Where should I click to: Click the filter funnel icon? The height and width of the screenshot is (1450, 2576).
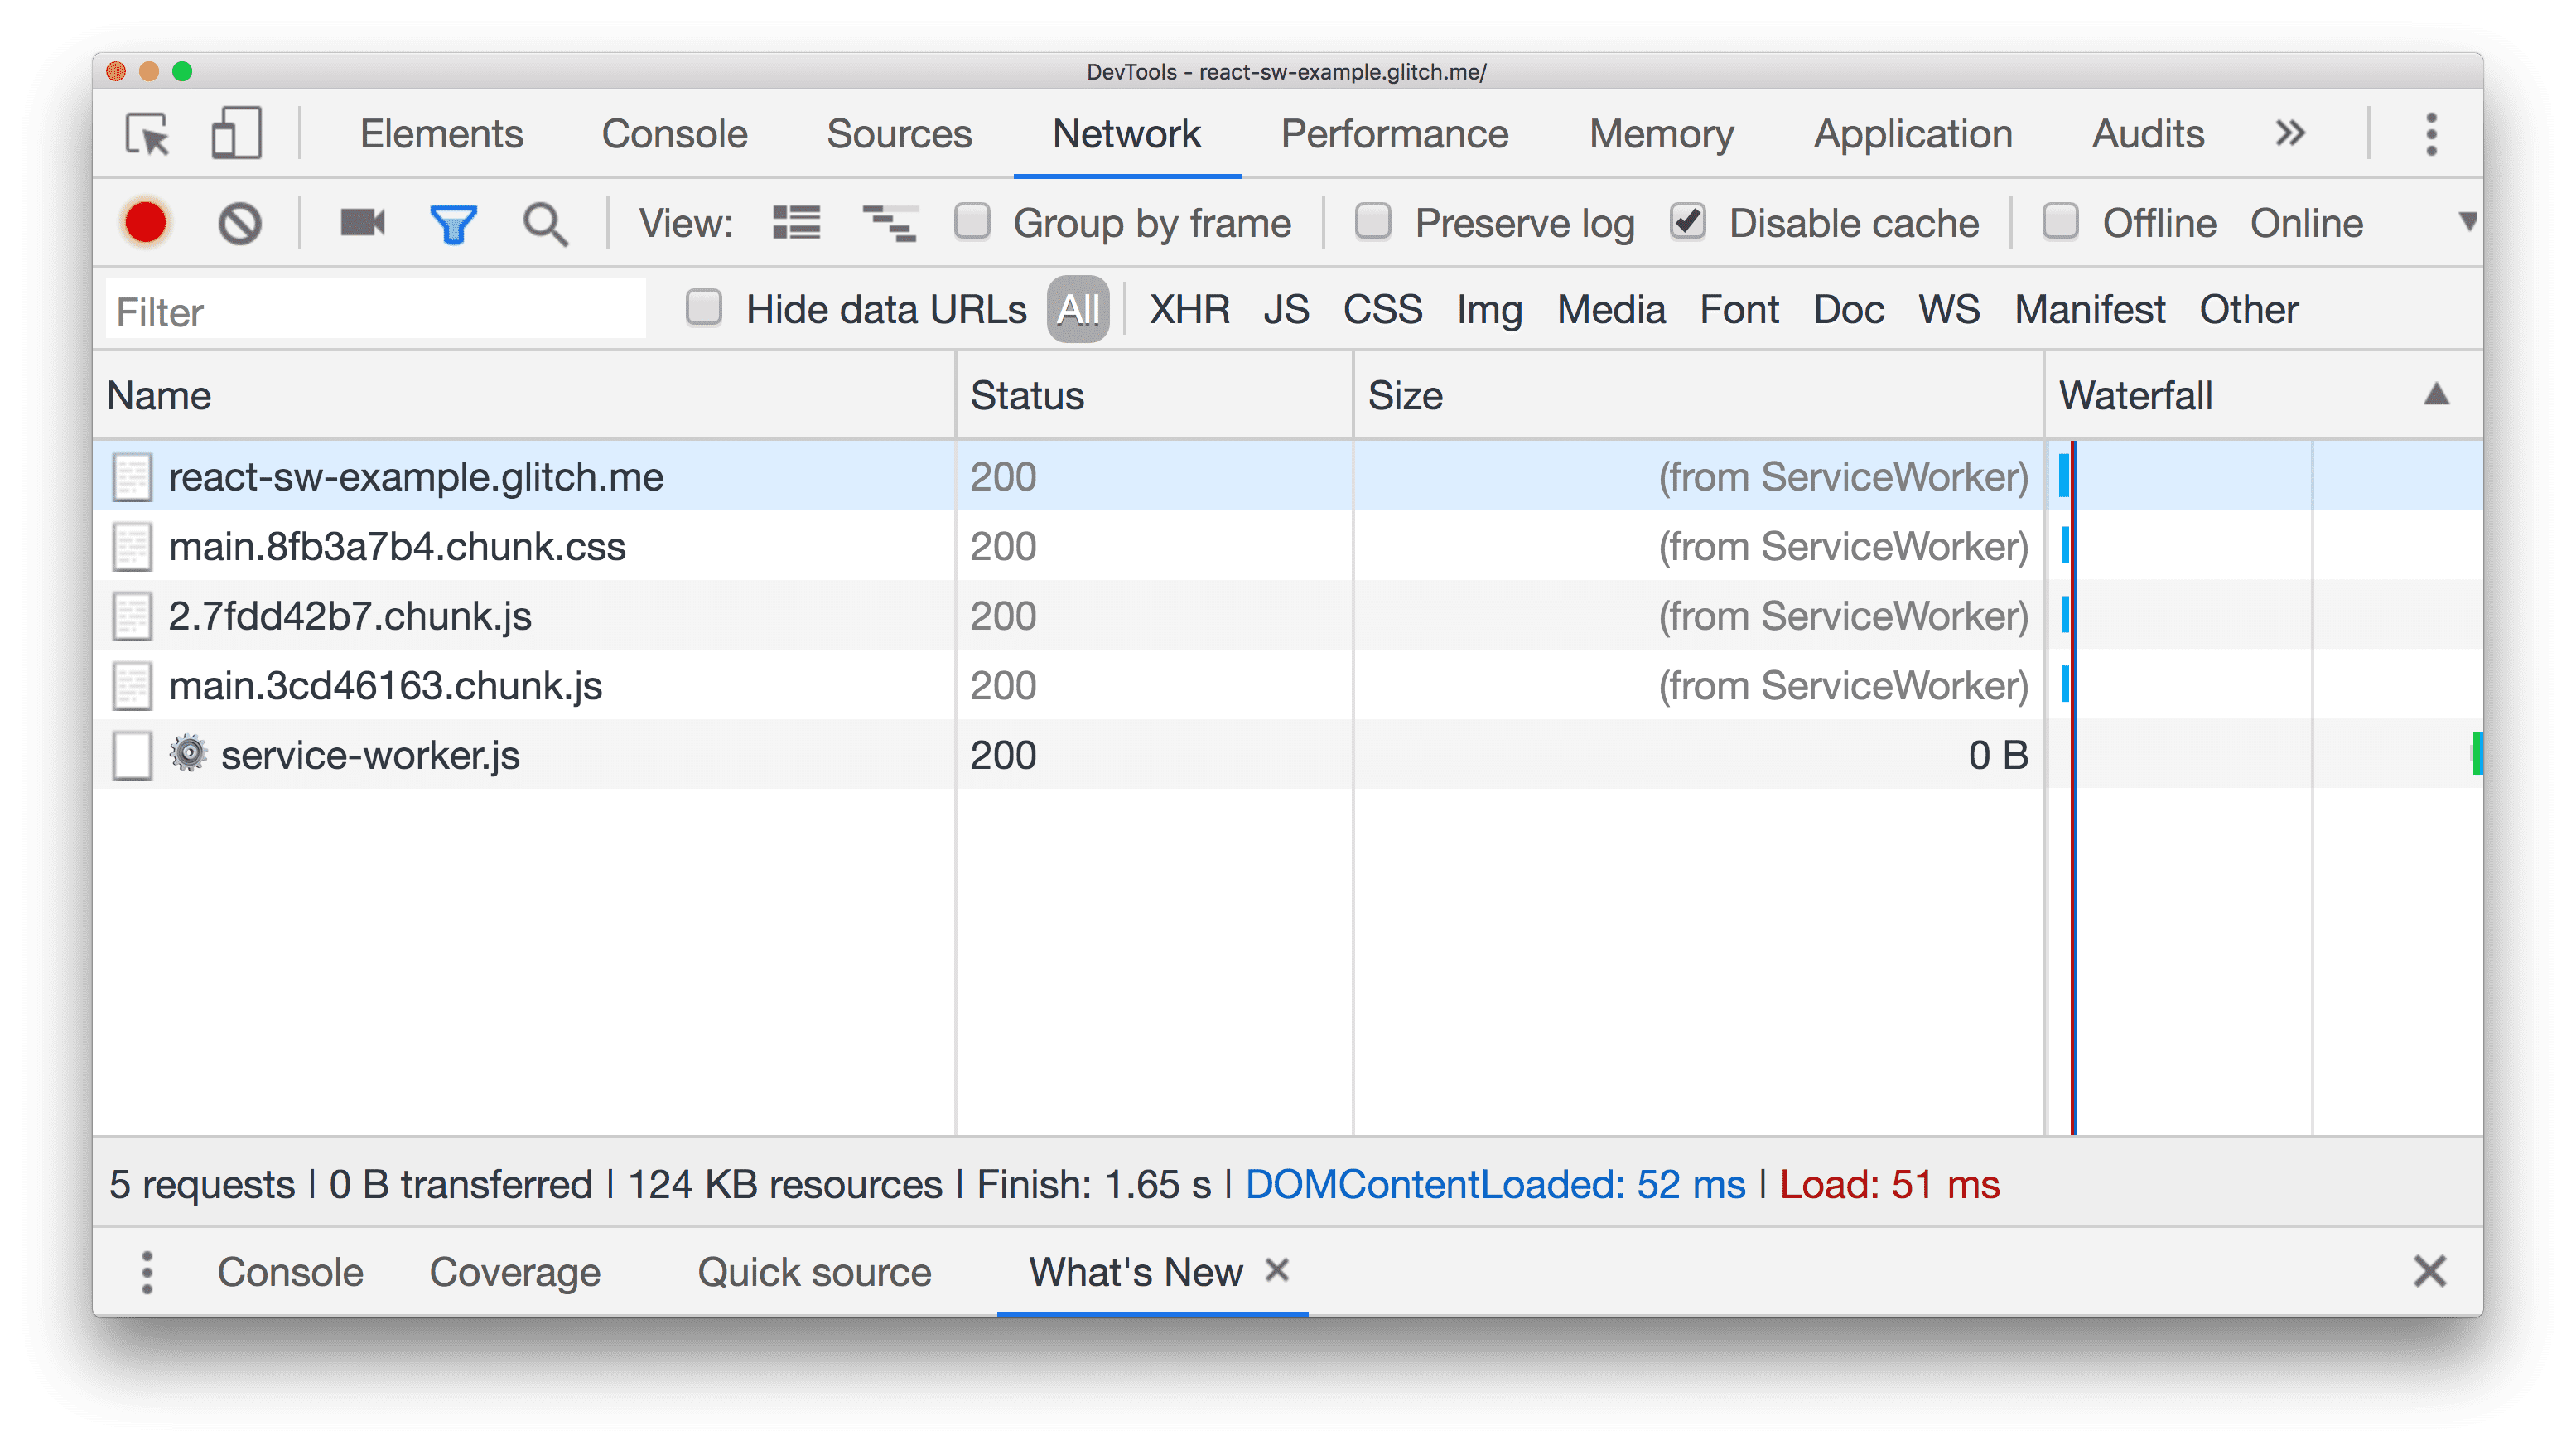(455, 221)
